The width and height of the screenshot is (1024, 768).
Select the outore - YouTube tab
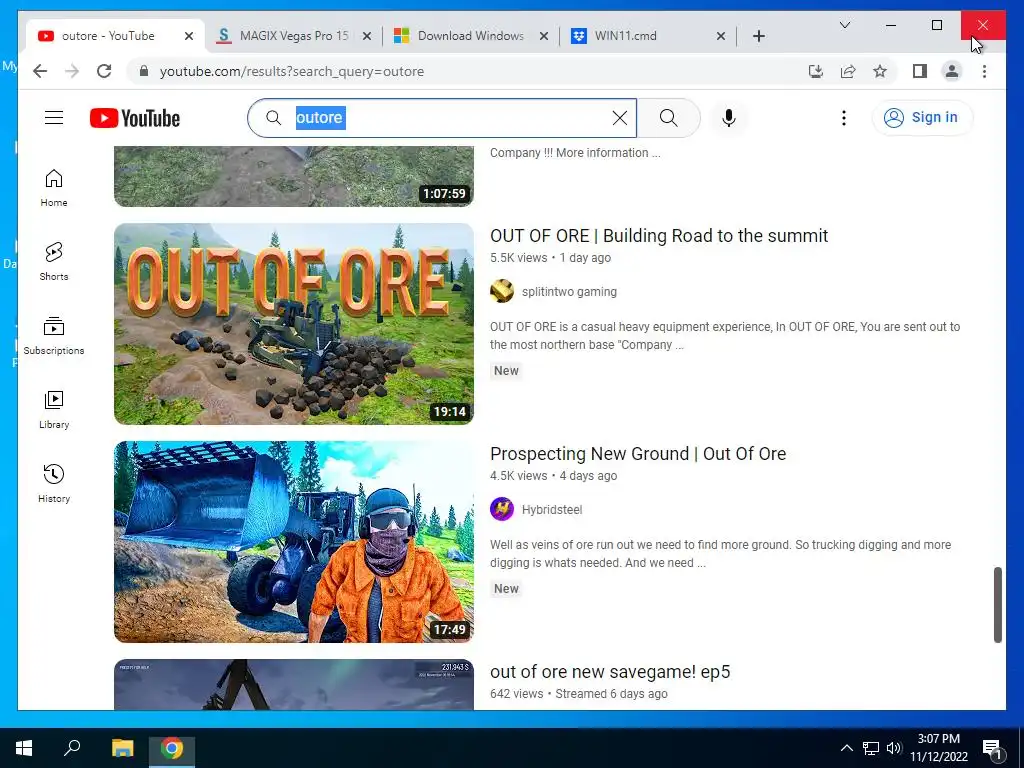(108, 36)
